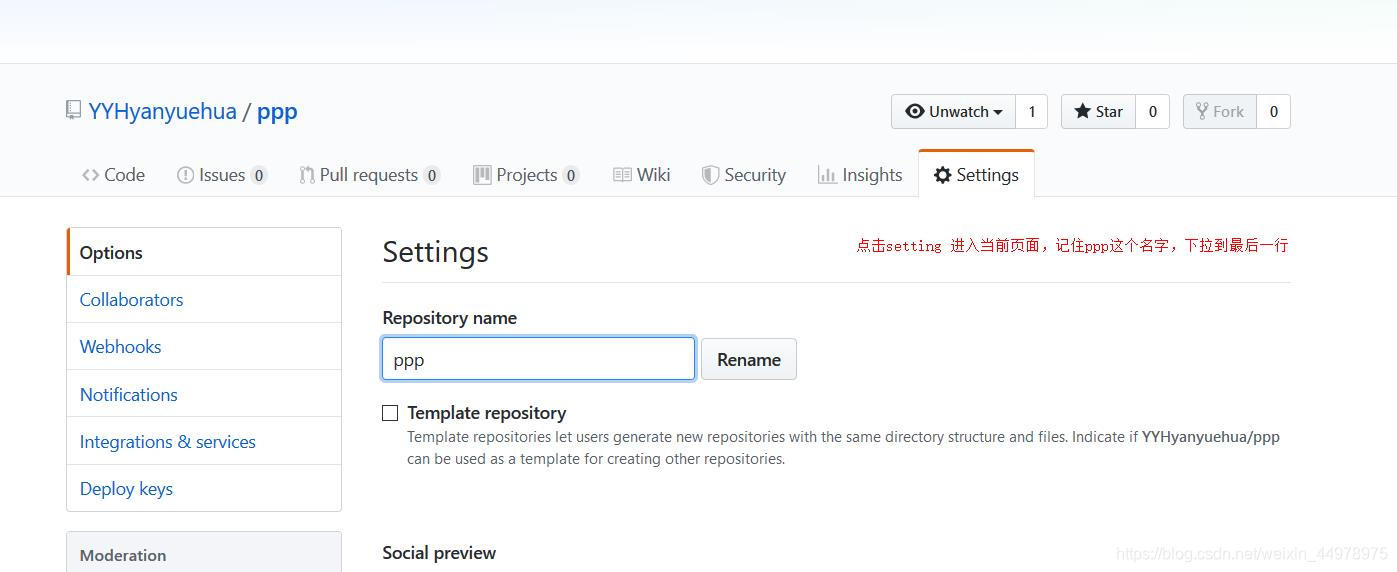Enable the Template repository checkbox
Viewport: 1397px width, 572px height.
tap(390, 413)
